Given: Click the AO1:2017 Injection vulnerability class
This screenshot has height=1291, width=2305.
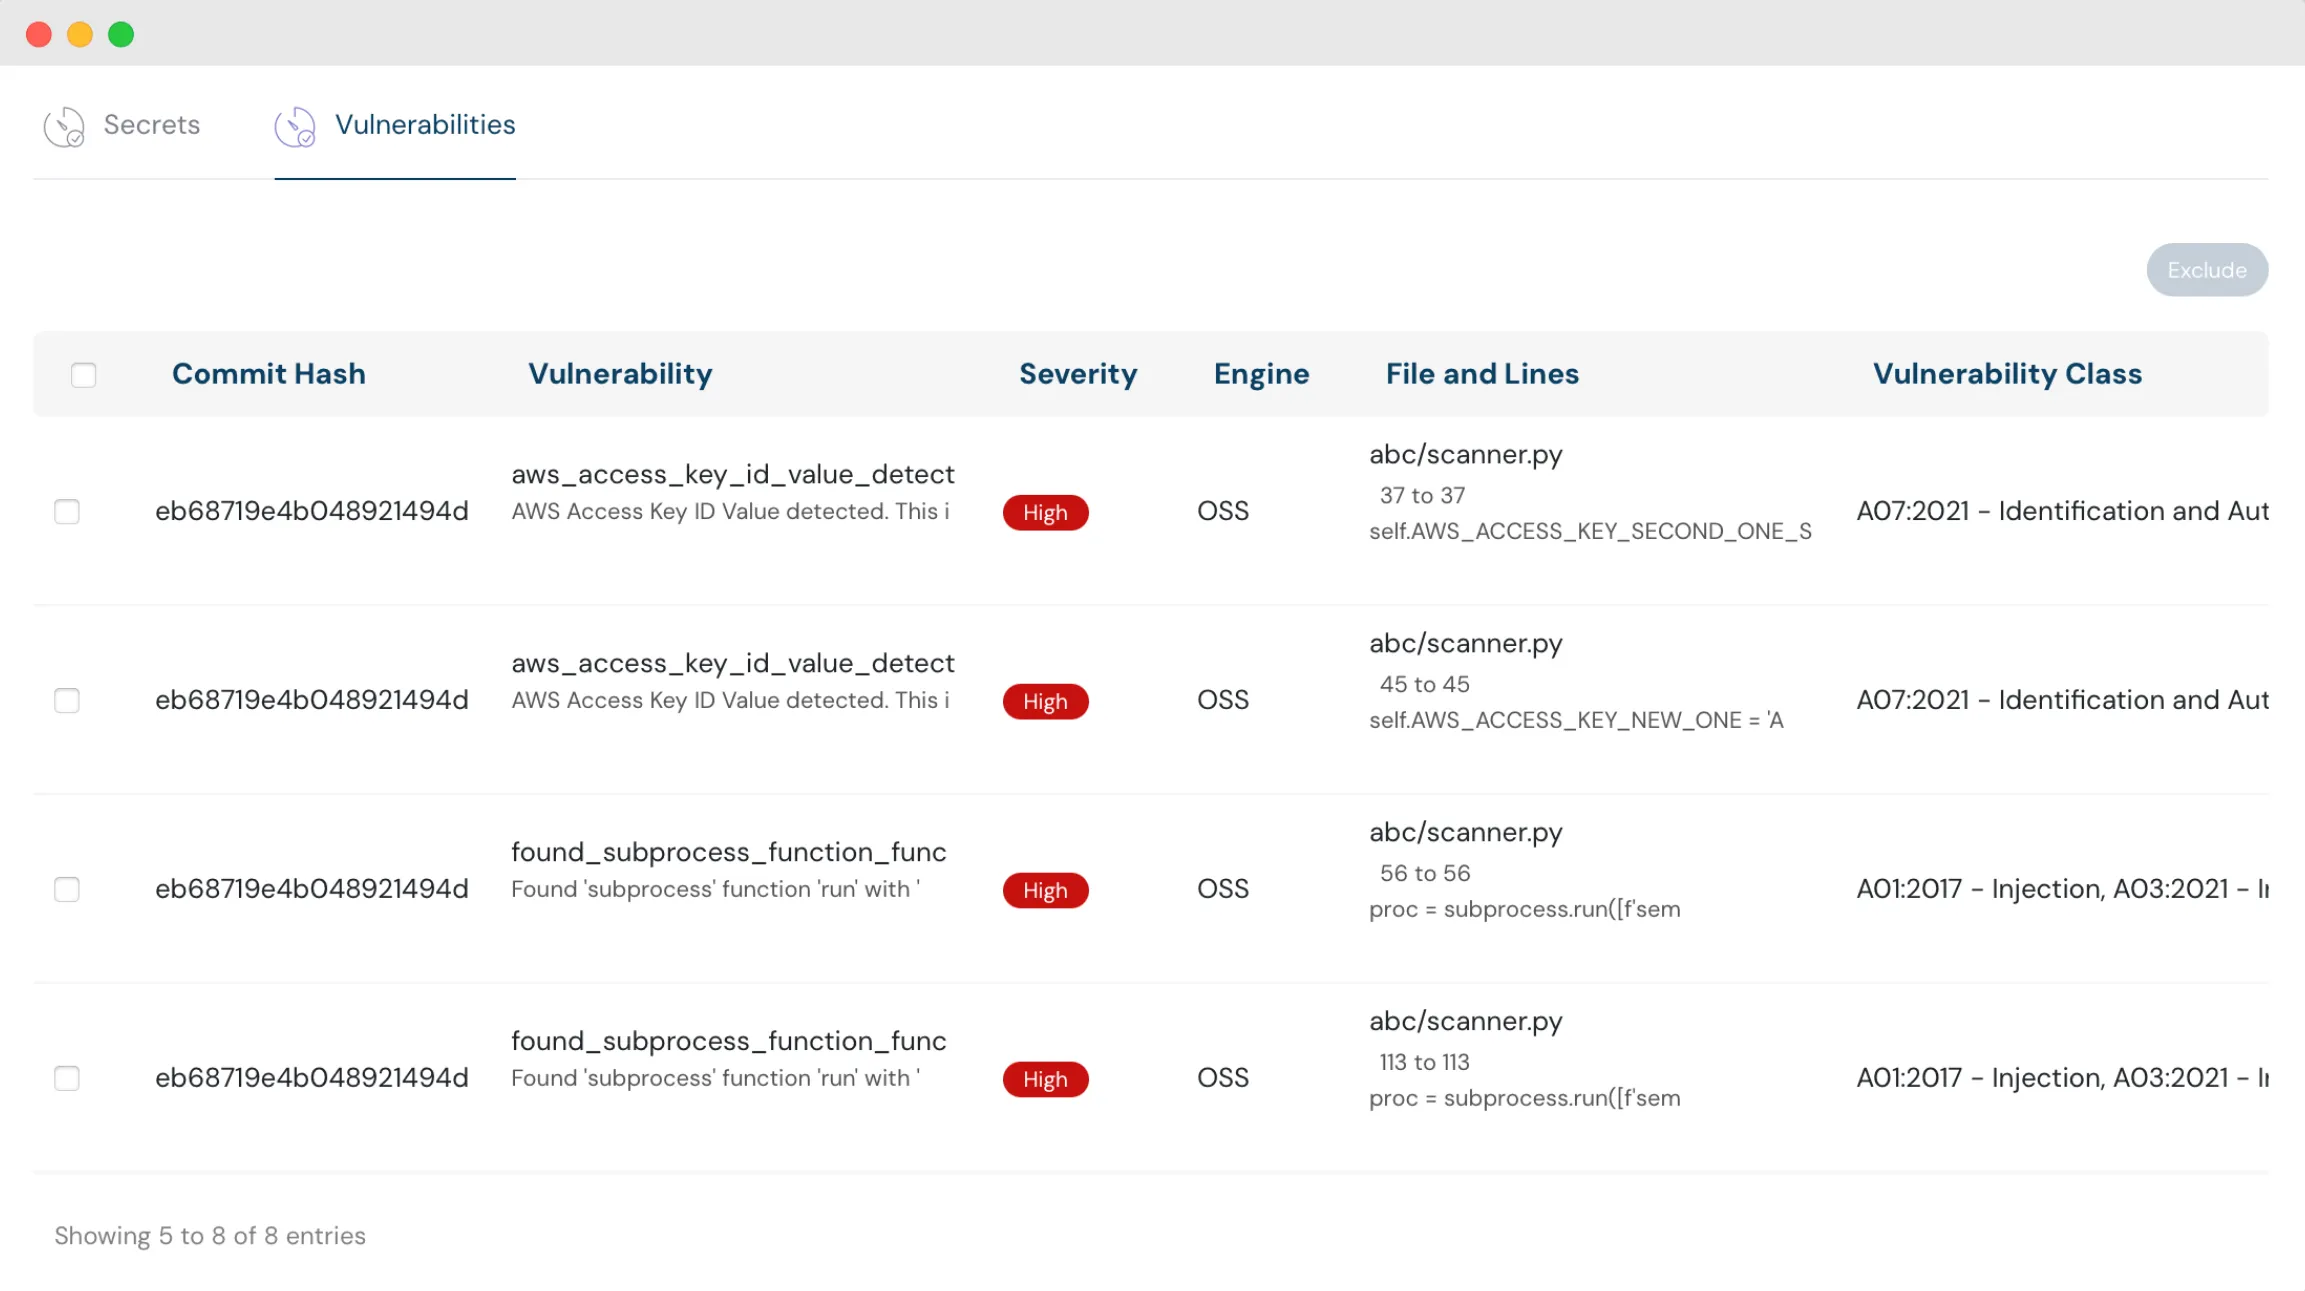Looking at the screenshot, I should [2063, 889].
